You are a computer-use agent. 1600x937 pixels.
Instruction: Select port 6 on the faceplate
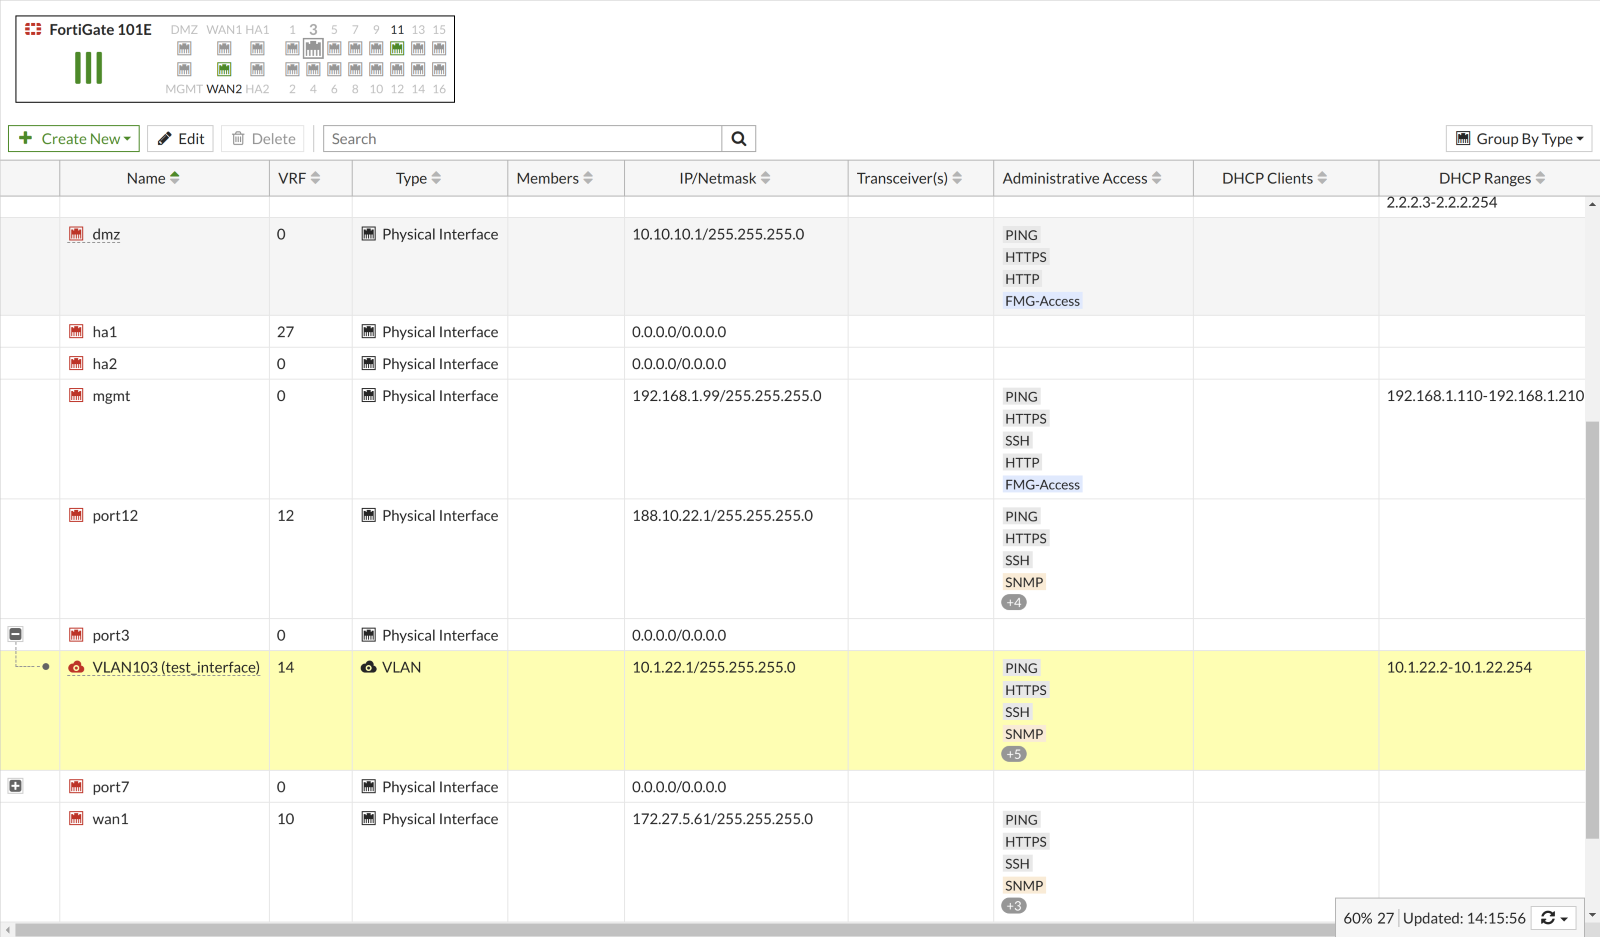pyautogui.click(x=334, y=69)
